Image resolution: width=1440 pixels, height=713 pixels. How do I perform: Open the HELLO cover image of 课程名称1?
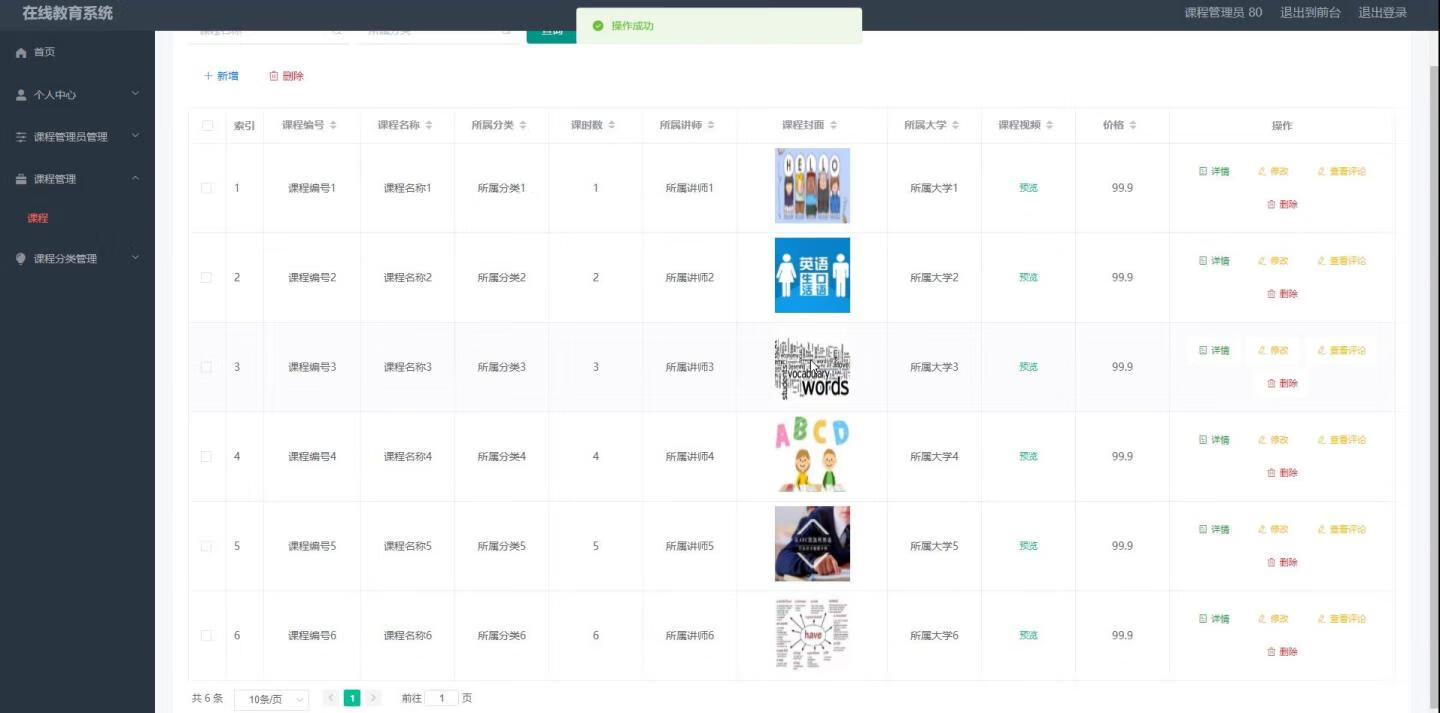812,186
